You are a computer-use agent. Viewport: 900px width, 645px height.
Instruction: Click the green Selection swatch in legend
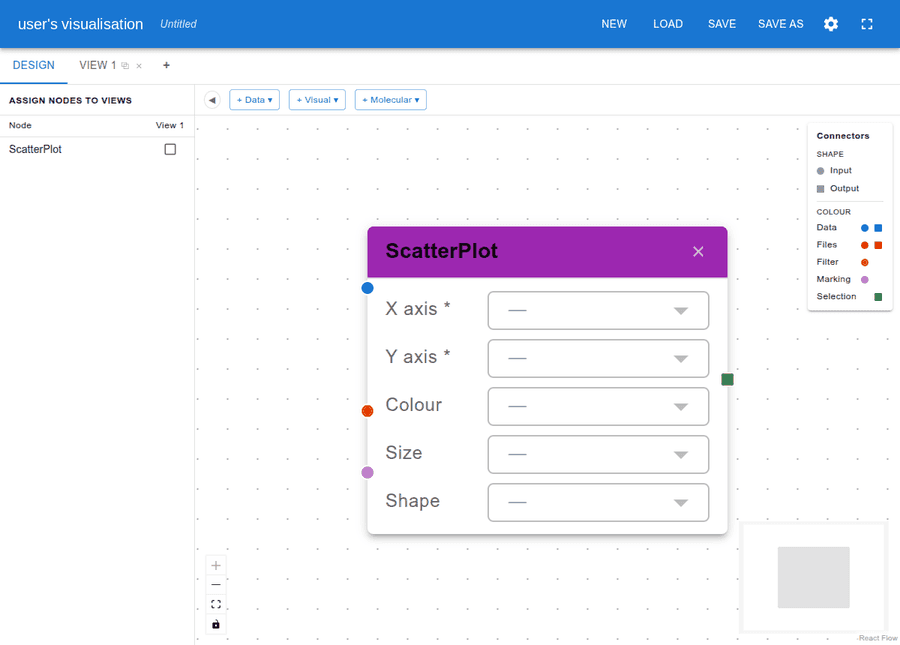click(x=878, y=297)
